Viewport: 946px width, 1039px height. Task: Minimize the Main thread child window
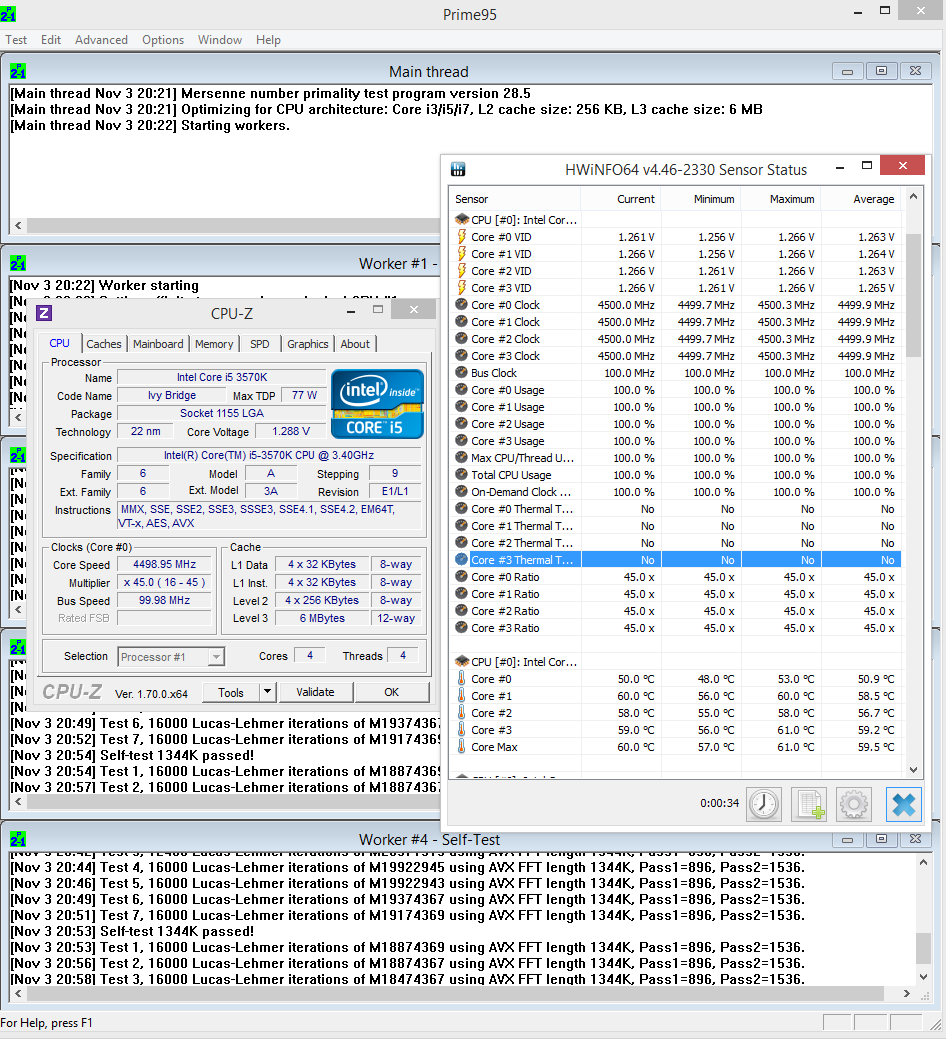point(847,71)
